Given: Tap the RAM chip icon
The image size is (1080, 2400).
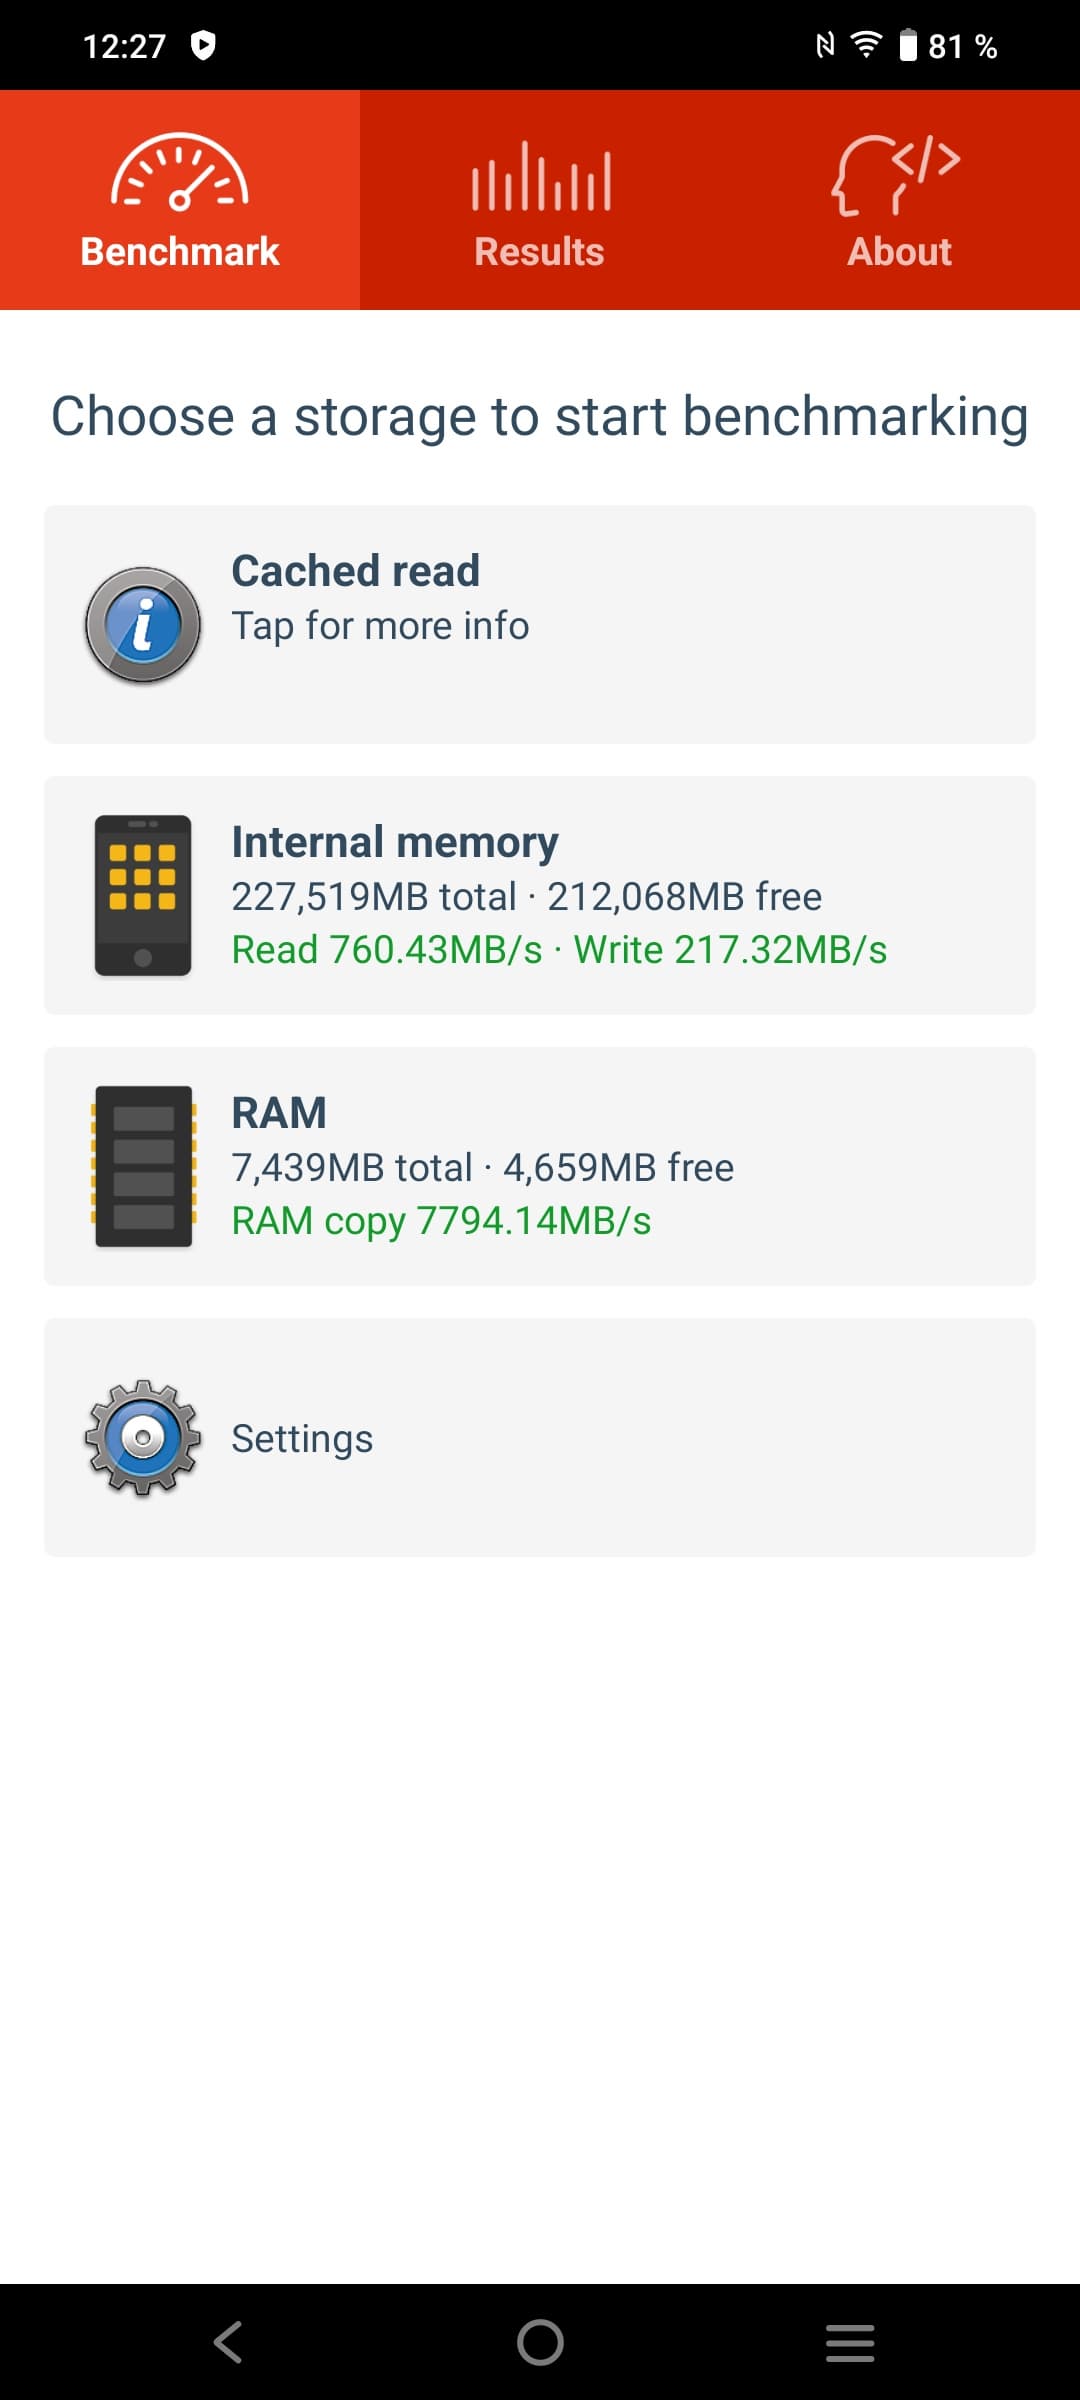Looking at the screenshot, I should [143, 1166].
